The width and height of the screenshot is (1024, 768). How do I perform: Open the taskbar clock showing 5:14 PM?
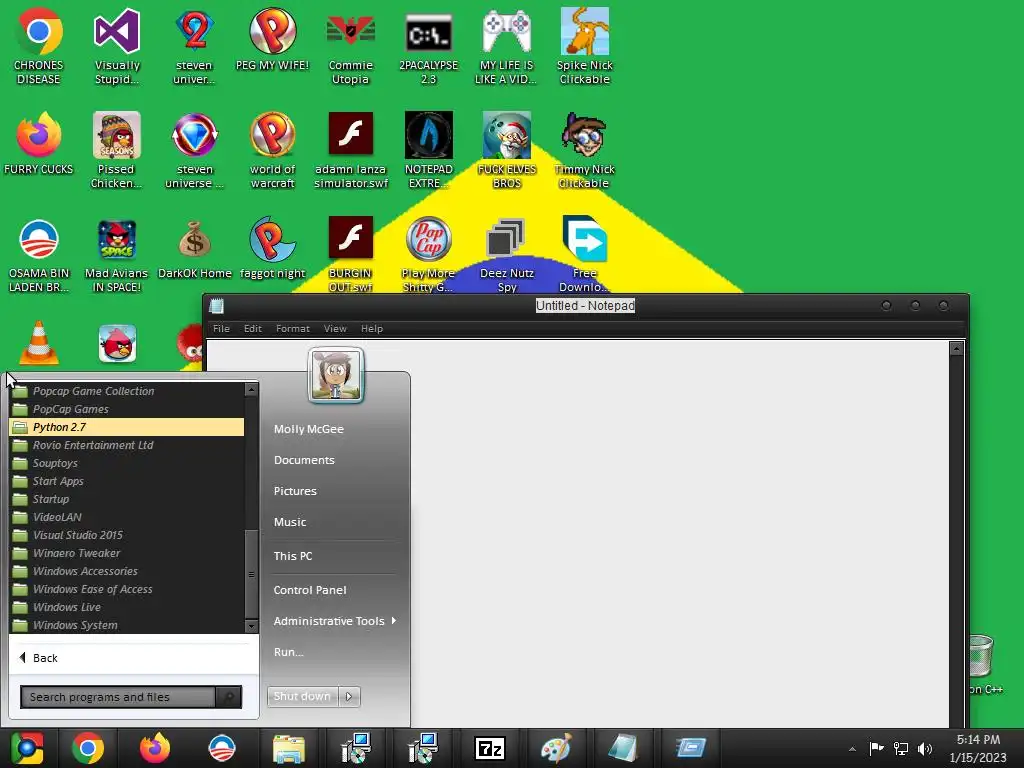tap(978, 748)
